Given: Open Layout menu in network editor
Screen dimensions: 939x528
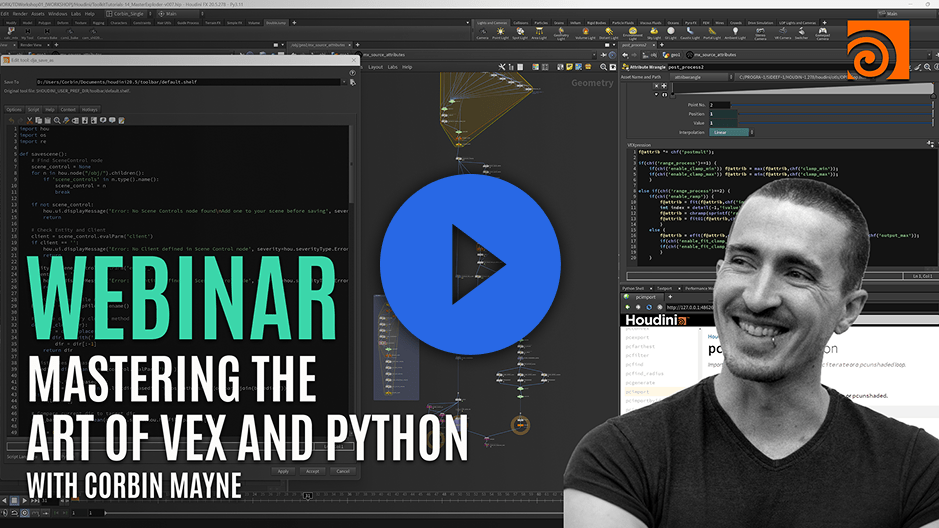Looking at the screenshot, I should pos(375,67).
